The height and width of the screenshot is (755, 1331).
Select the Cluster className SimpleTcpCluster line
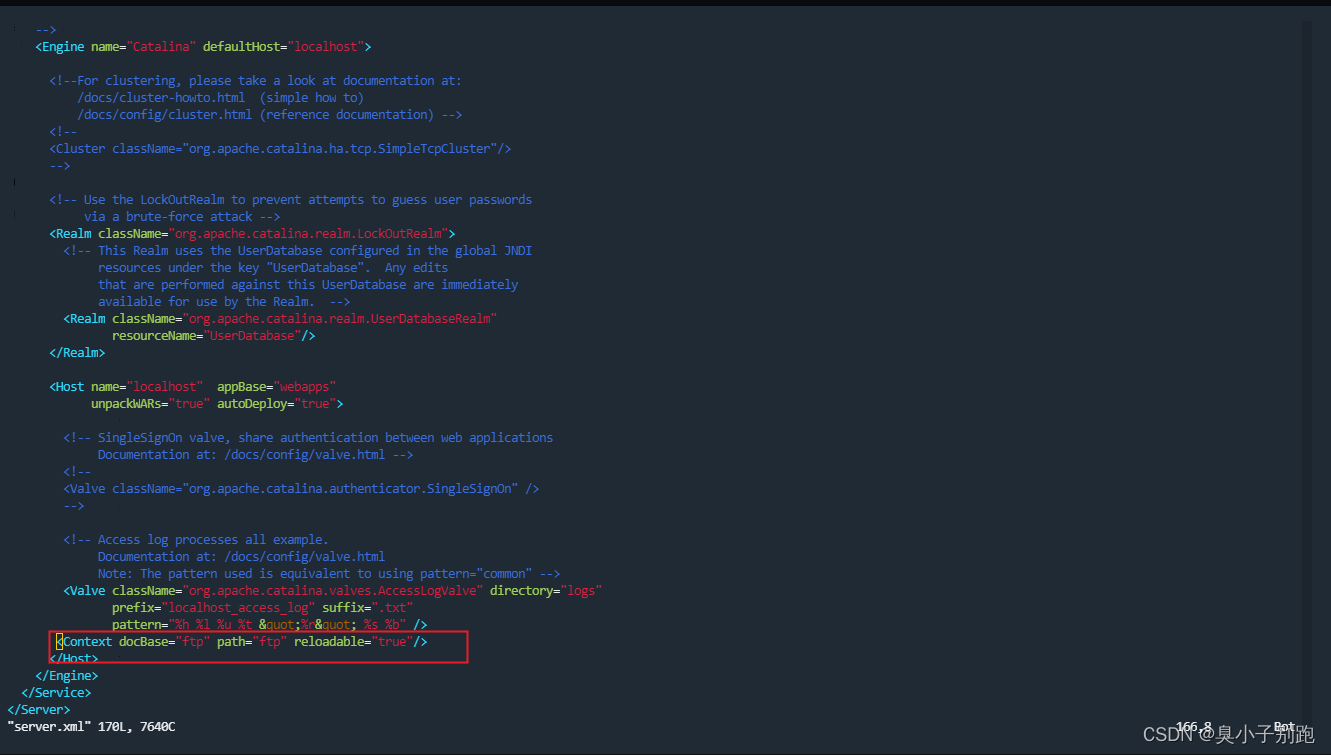pos(280,149)
